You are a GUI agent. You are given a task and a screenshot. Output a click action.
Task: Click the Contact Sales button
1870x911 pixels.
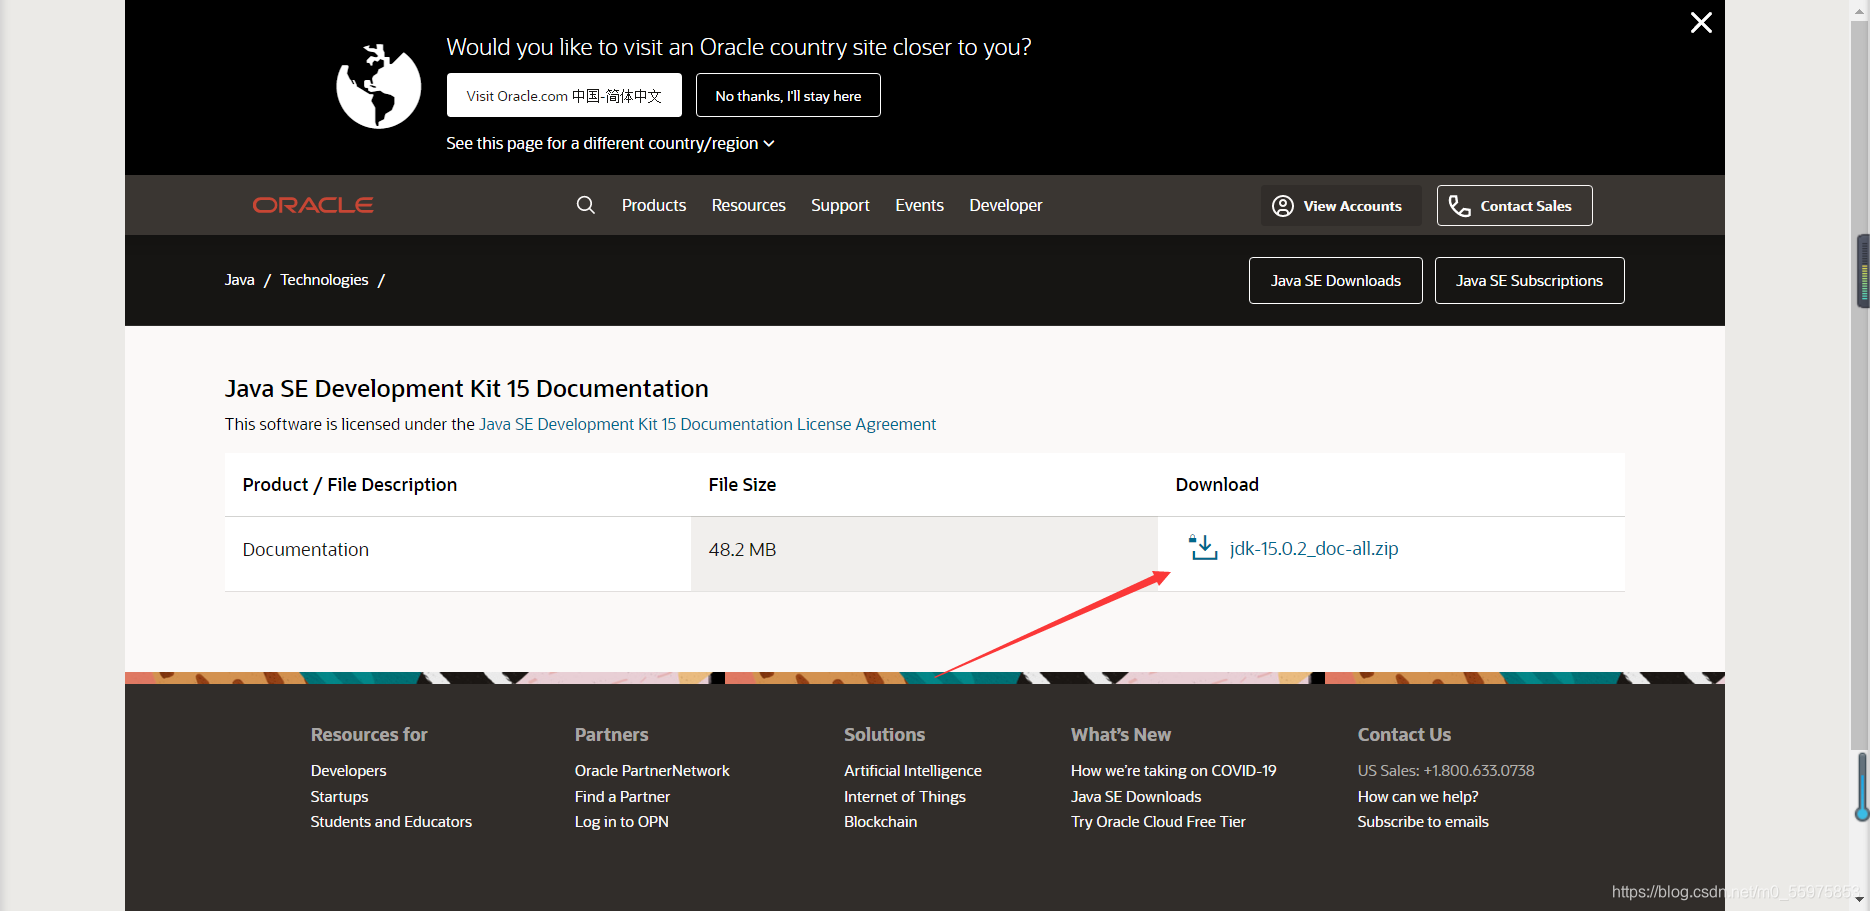coord(1515,206)
